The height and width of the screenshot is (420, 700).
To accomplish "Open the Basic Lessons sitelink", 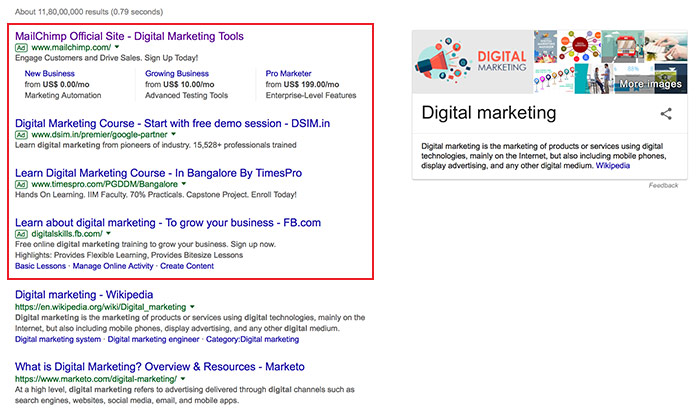I will [40, 266].
